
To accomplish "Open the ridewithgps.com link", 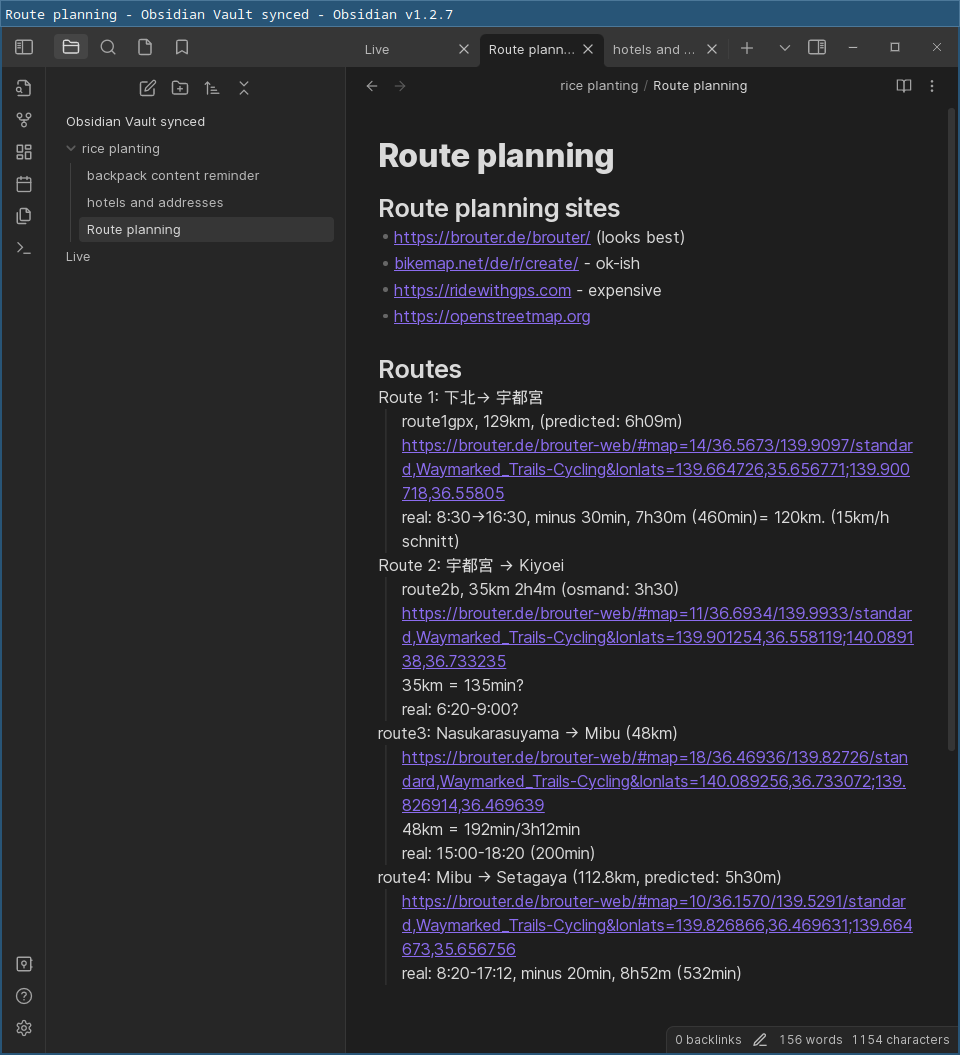I will [x=482, y=291].
